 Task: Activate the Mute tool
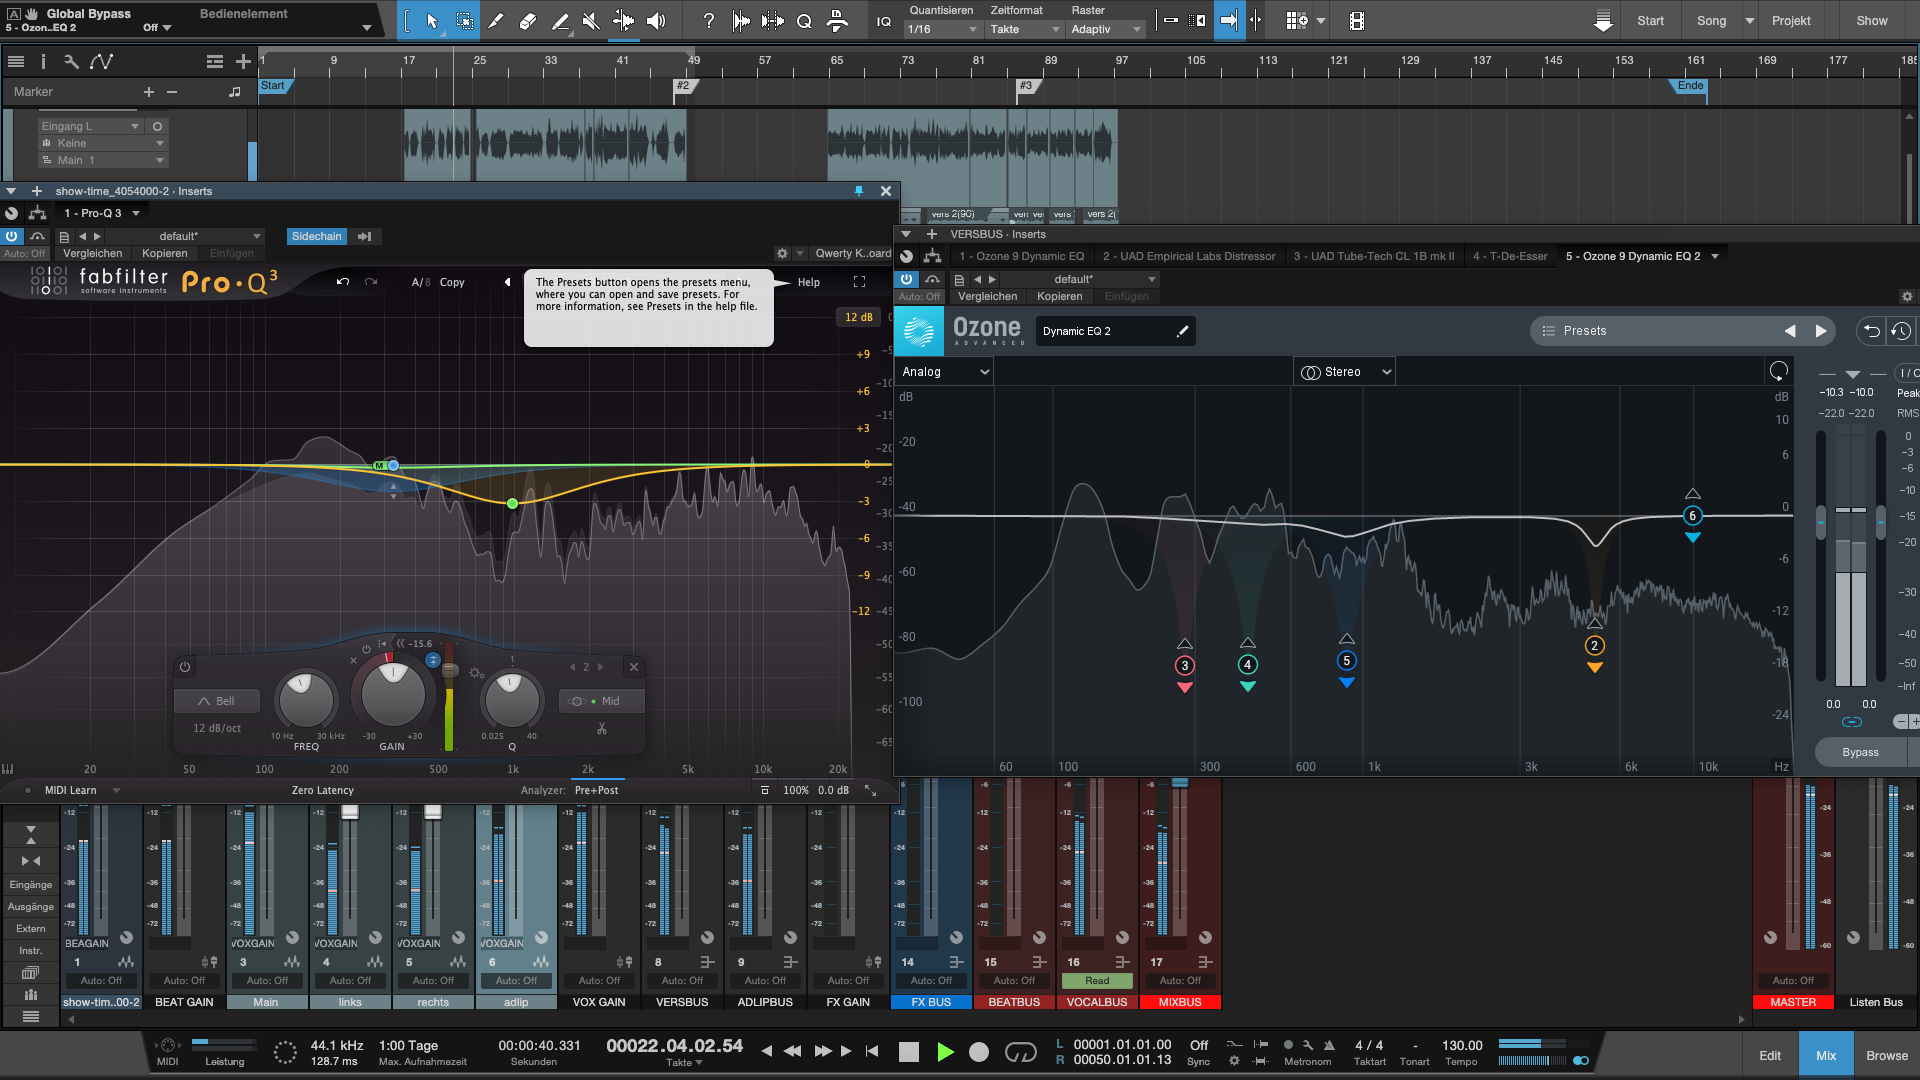(591, 20)
